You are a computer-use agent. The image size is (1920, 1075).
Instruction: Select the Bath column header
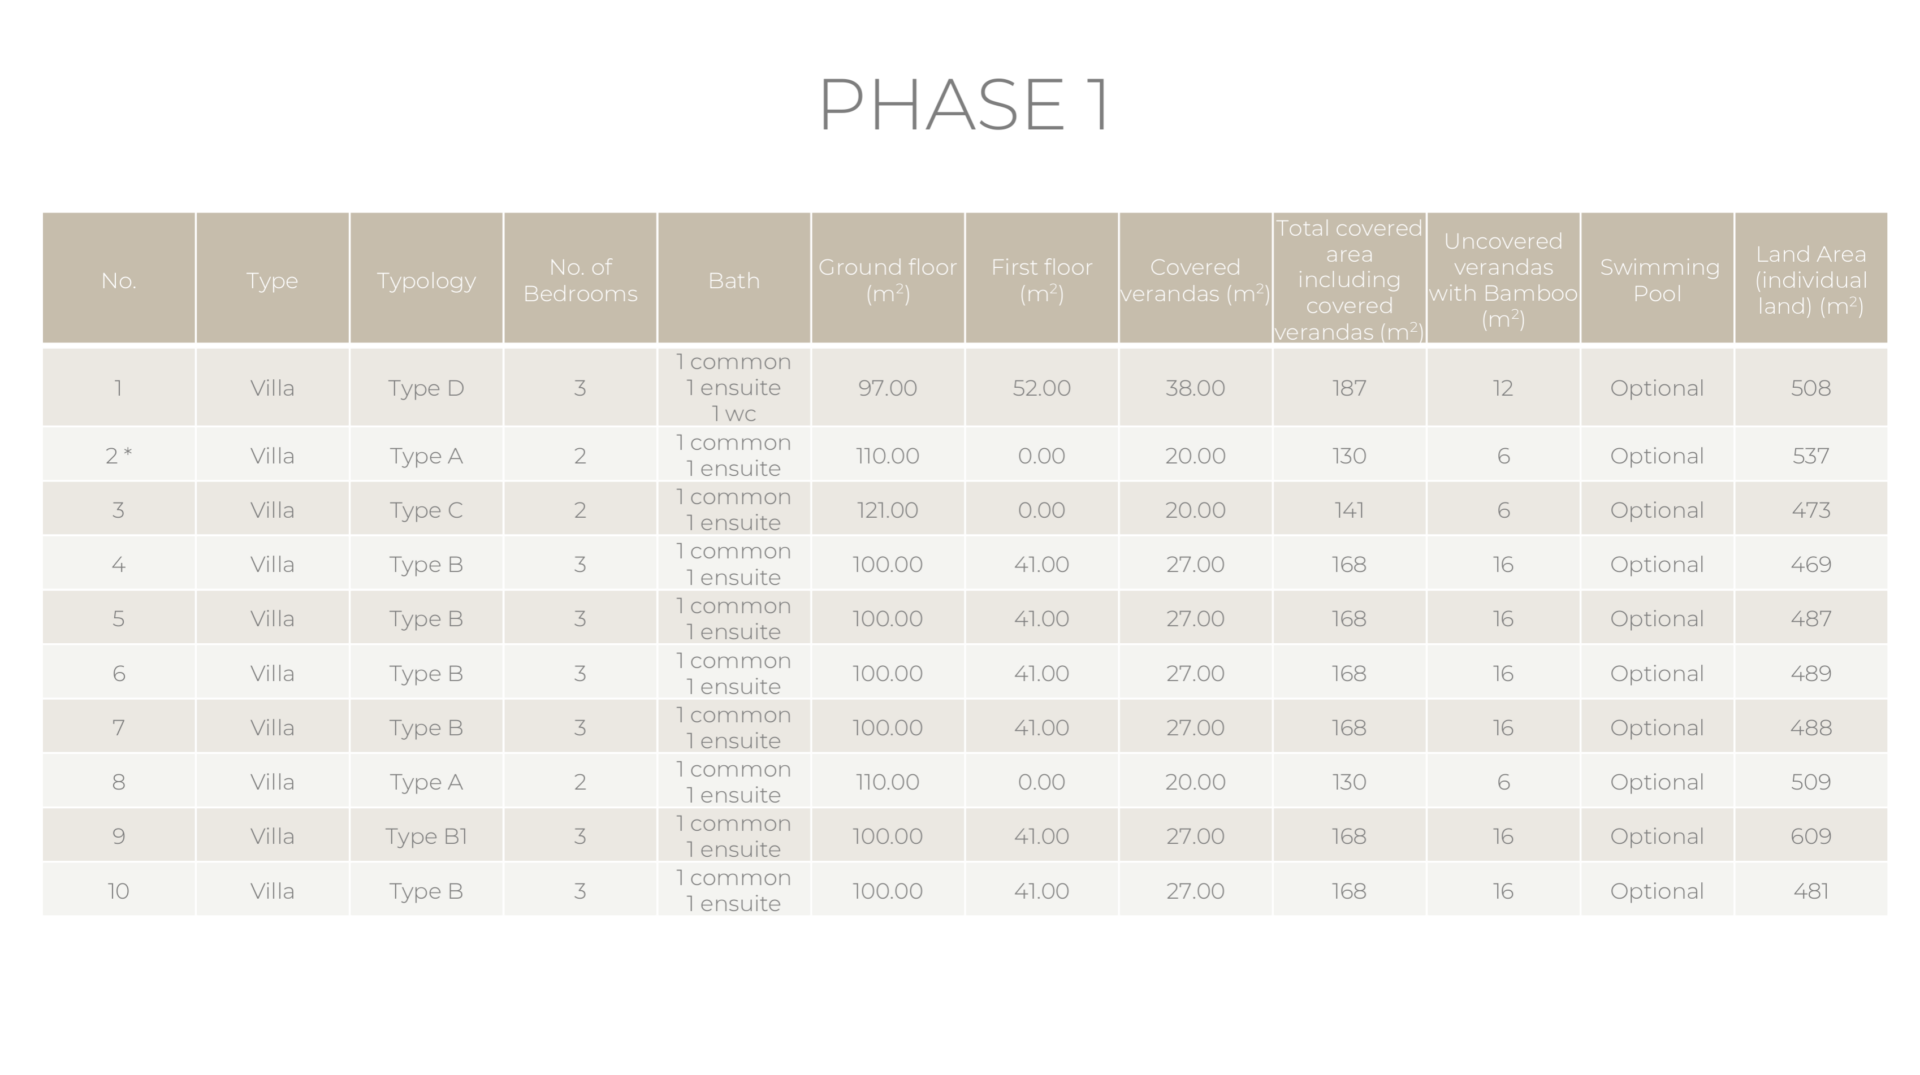[x=733, y=281]
